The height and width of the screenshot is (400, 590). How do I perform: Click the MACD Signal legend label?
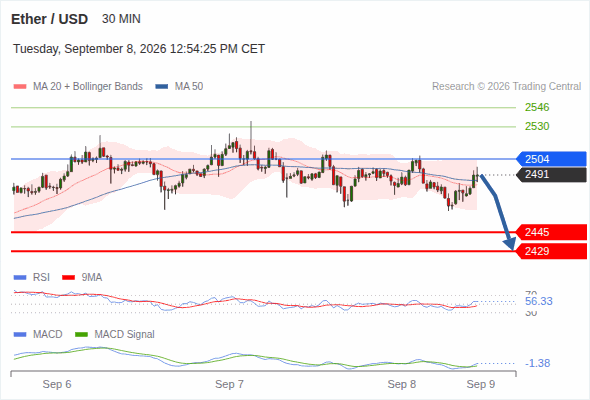(x=125, y=335)
